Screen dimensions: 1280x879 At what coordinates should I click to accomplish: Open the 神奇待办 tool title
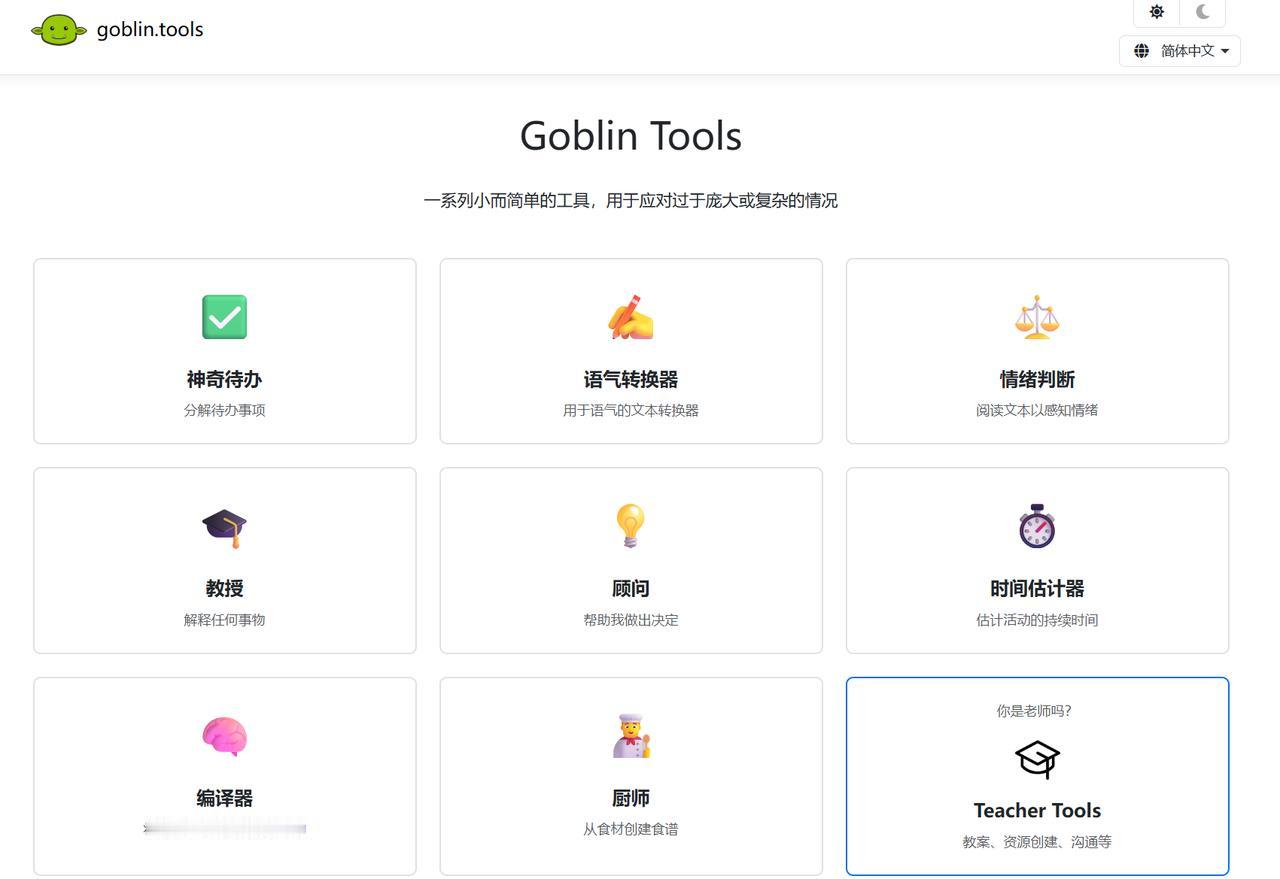pos(224,379)
